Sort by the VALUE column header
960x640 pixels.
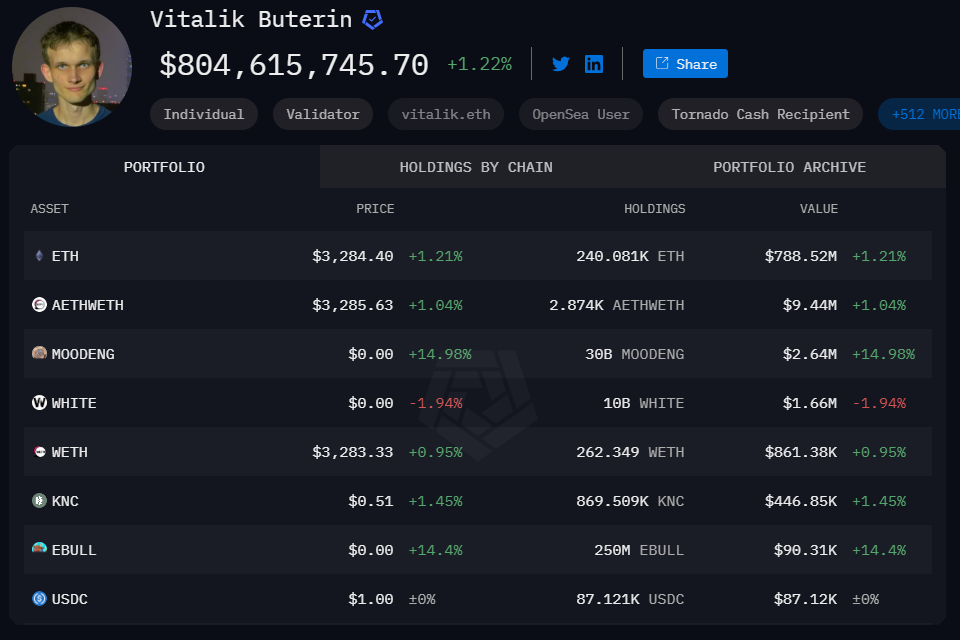[819, 209]
